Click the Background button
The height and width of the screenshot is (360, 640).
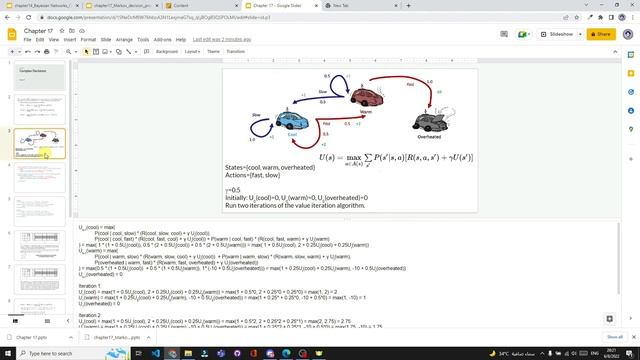(x=167, y=52)
